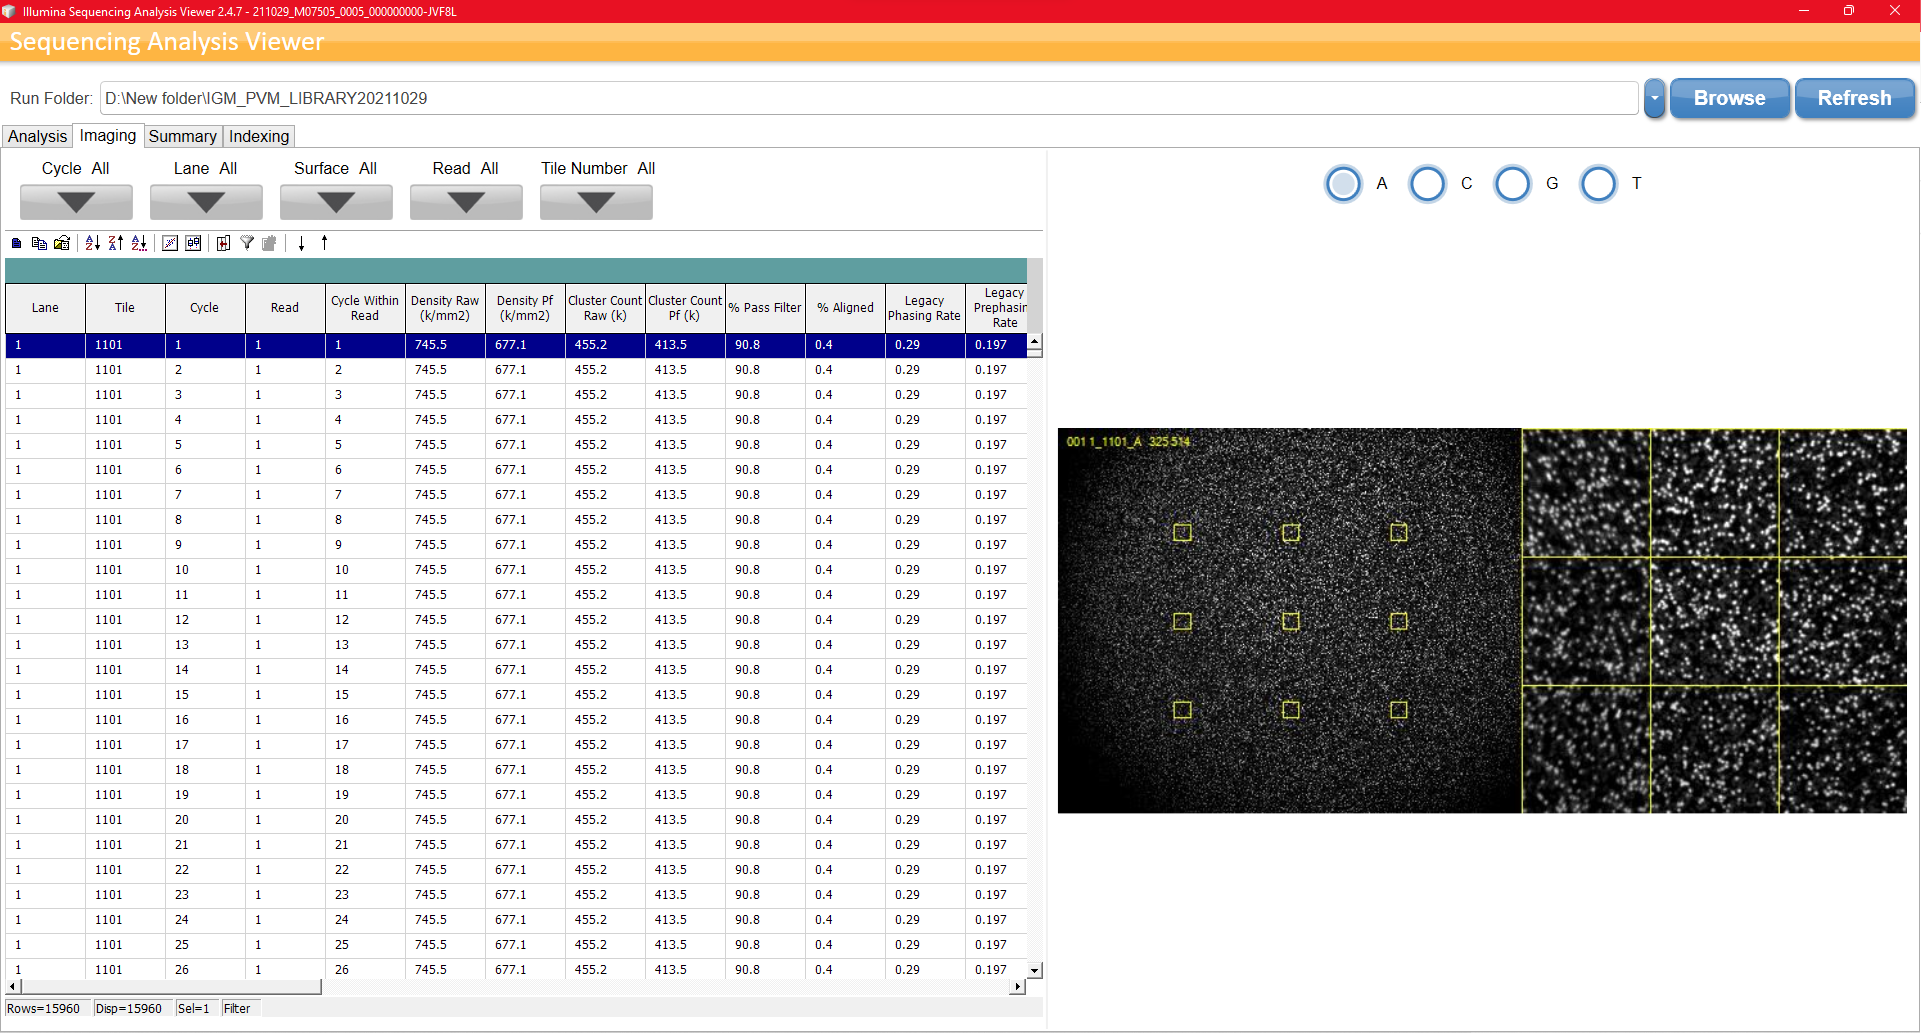
Task: Click the copy to clipboard toolbar icon
Action: (x=39, y=243)
